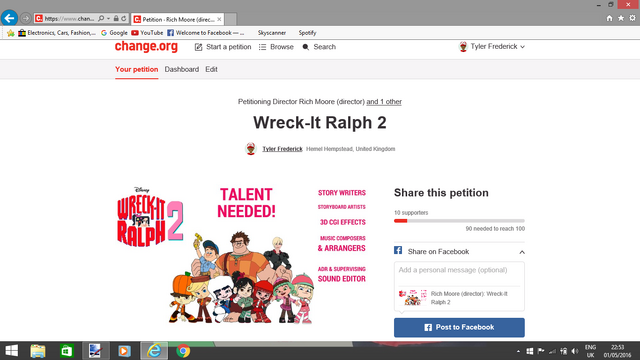Show hidden system tray icons
Viewport: 640px width, 360px height.
(518, 351)
